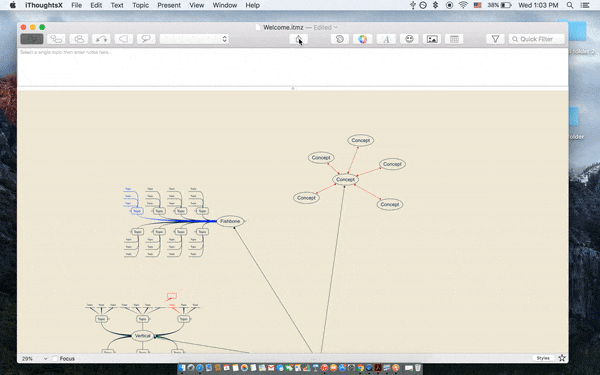Toggle the Focus checkbox
Viewport: 600px width, 375px height.
tap(55, 359)
